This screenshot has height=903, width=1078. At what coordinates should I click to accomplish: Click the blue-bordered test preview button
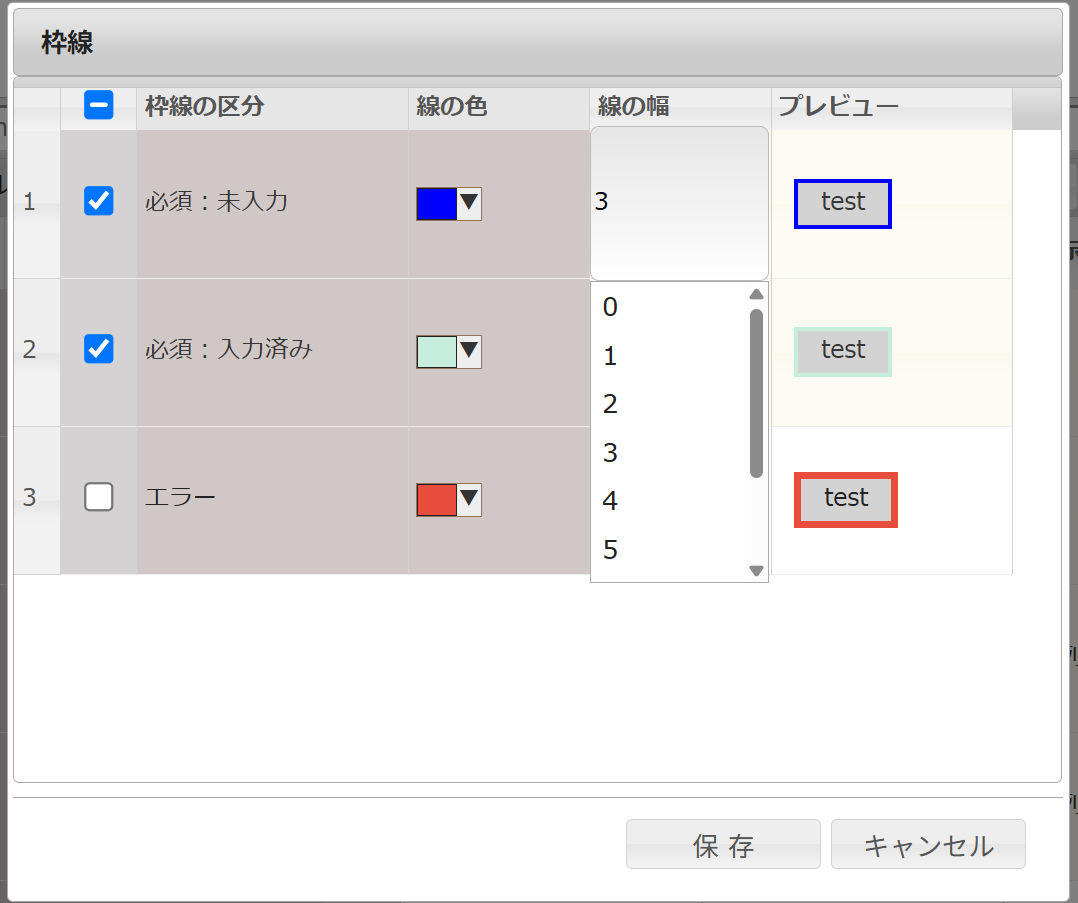[843, 204]
